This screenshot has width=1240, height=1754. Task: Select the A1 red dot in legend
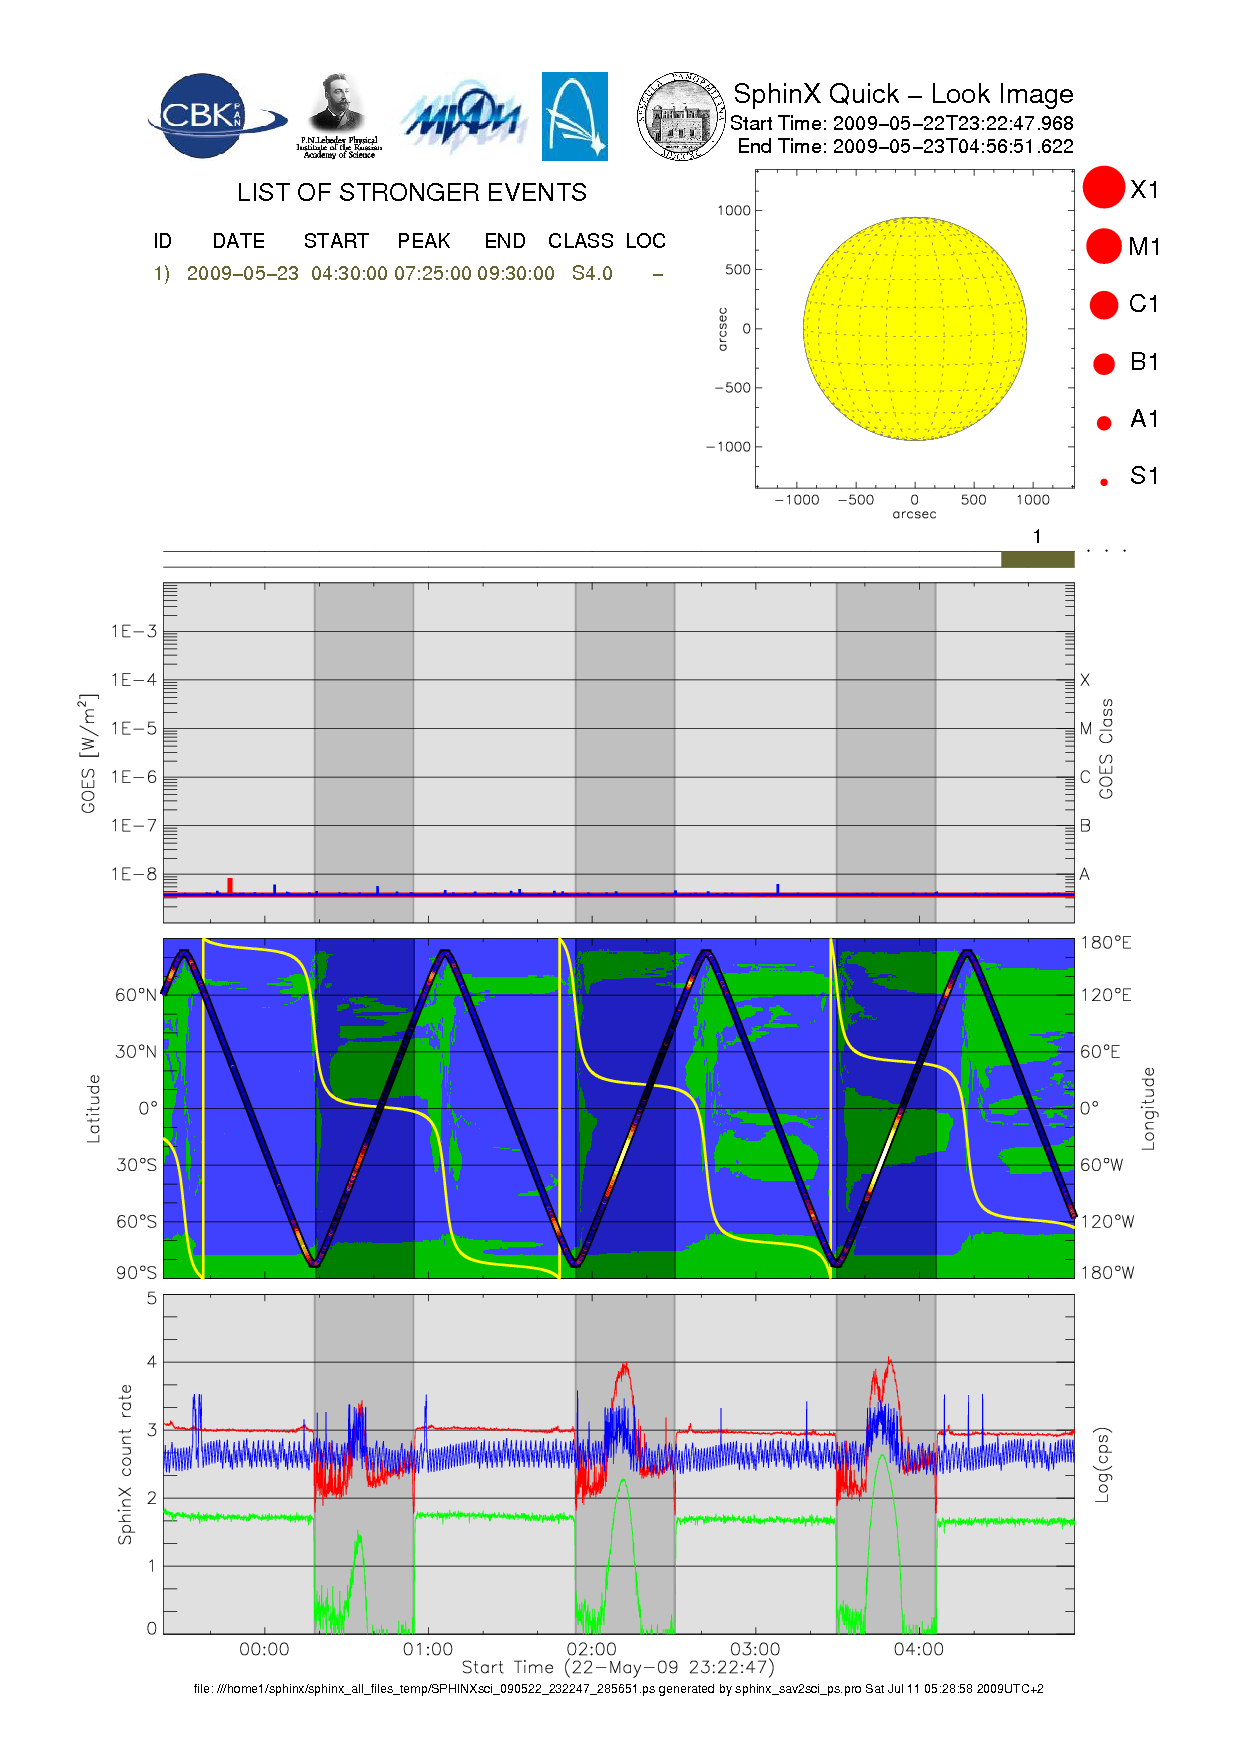pos(1104,422)
